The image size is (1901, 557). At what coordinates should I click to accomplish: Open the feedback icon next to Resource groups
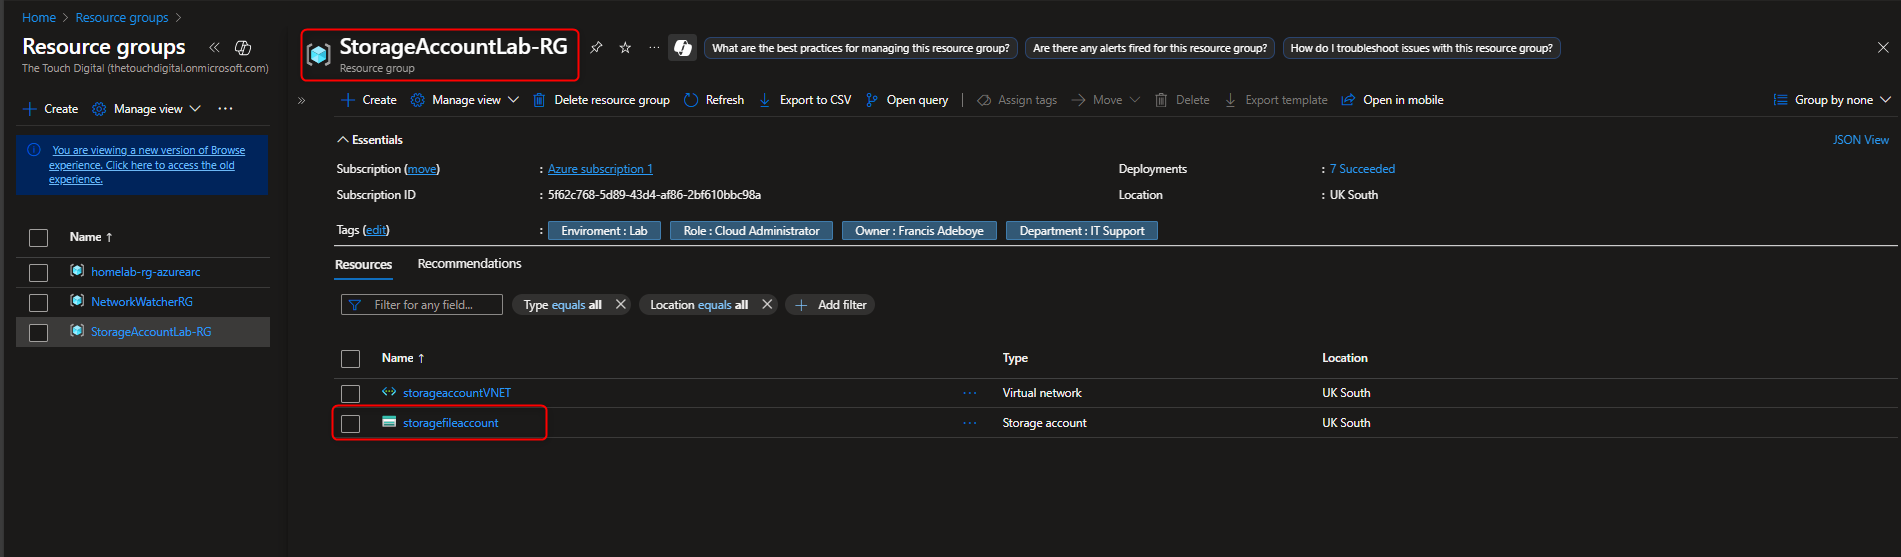click(x=243, y=47)
